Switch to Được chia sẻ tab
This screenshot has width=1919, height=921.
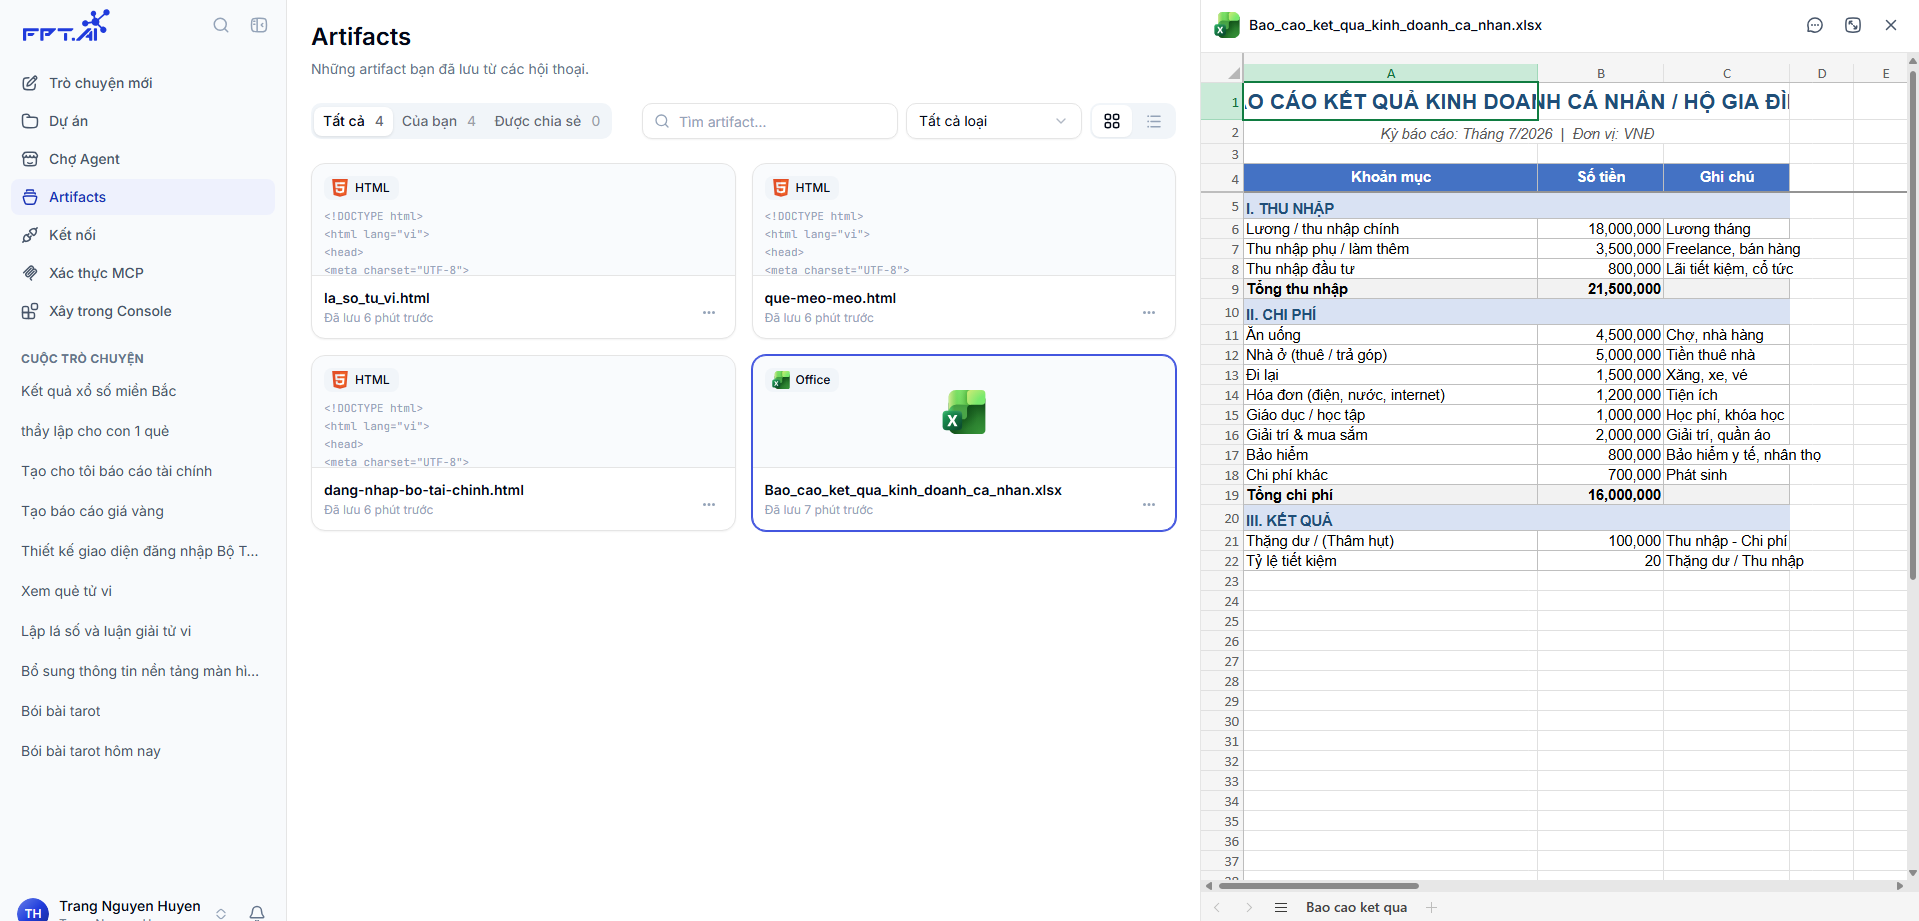point(547,121)
